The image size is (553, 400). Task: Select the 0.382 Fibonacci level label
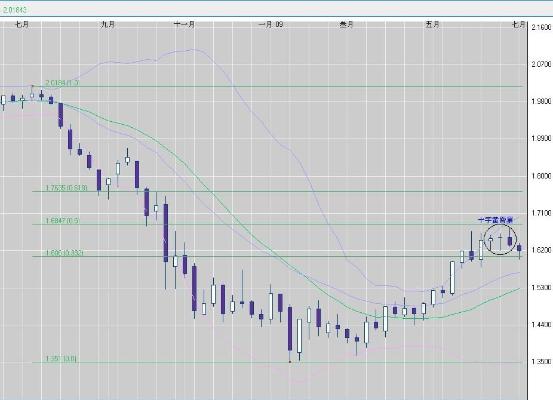[65, 253]
